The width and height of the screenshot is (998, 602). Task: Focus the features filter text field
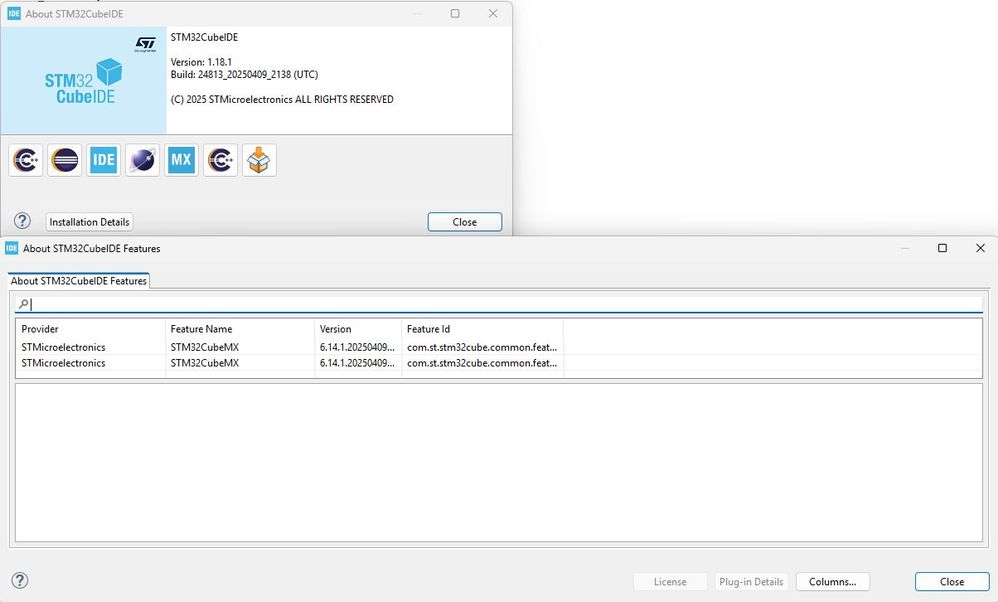(x=499, y=304)
